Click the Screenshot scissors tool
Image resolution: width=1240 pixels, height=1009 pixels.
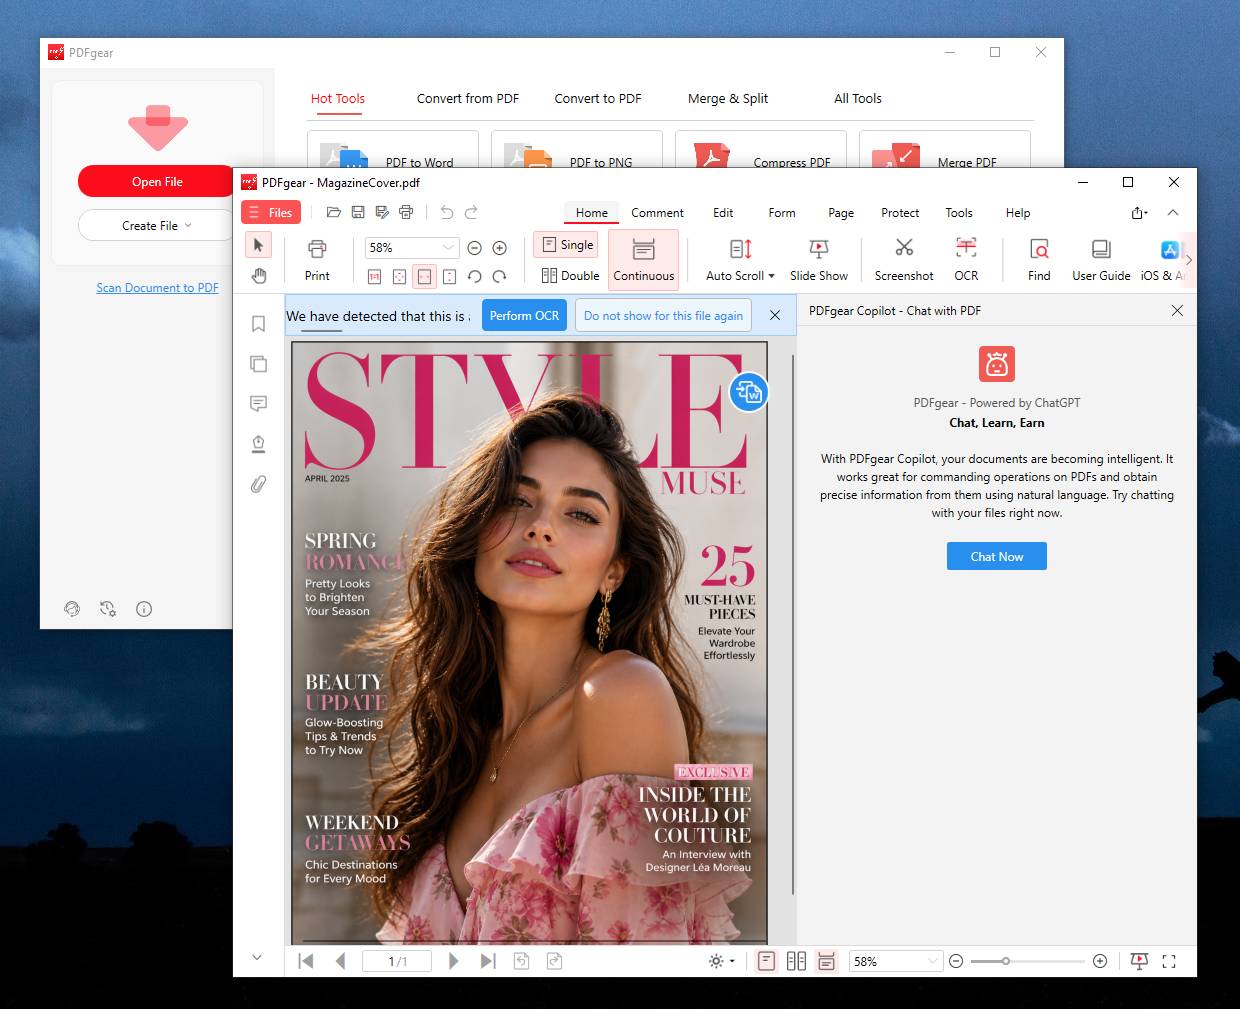tap(904, 260)
